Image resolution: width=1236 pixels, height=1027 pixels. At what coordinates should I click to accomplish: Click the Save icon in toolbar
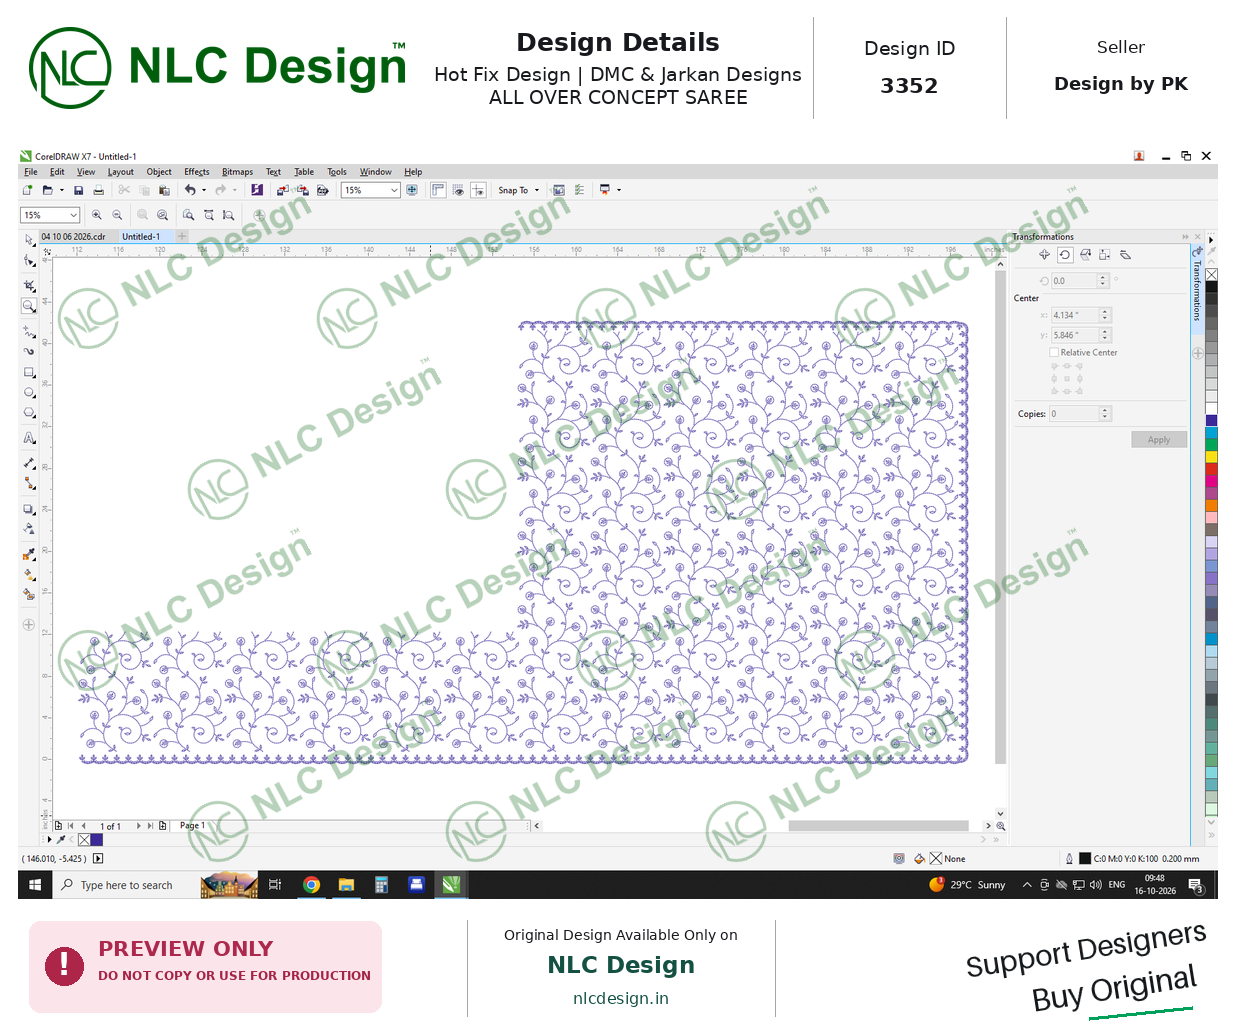(x=78, y=190)
